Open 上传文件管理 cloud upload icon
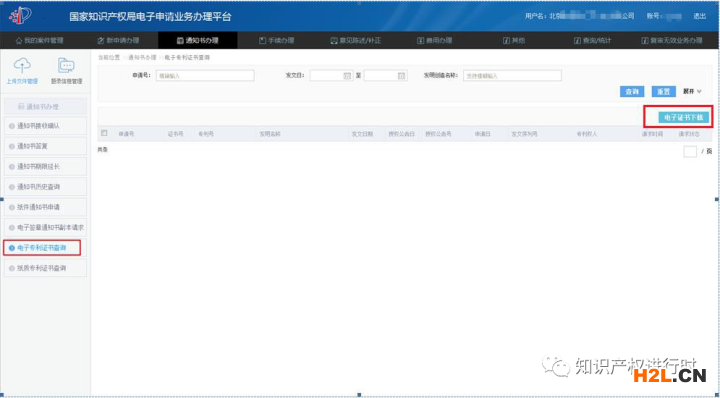The height and width of the screenshot is (398, 720). [22, 66]
